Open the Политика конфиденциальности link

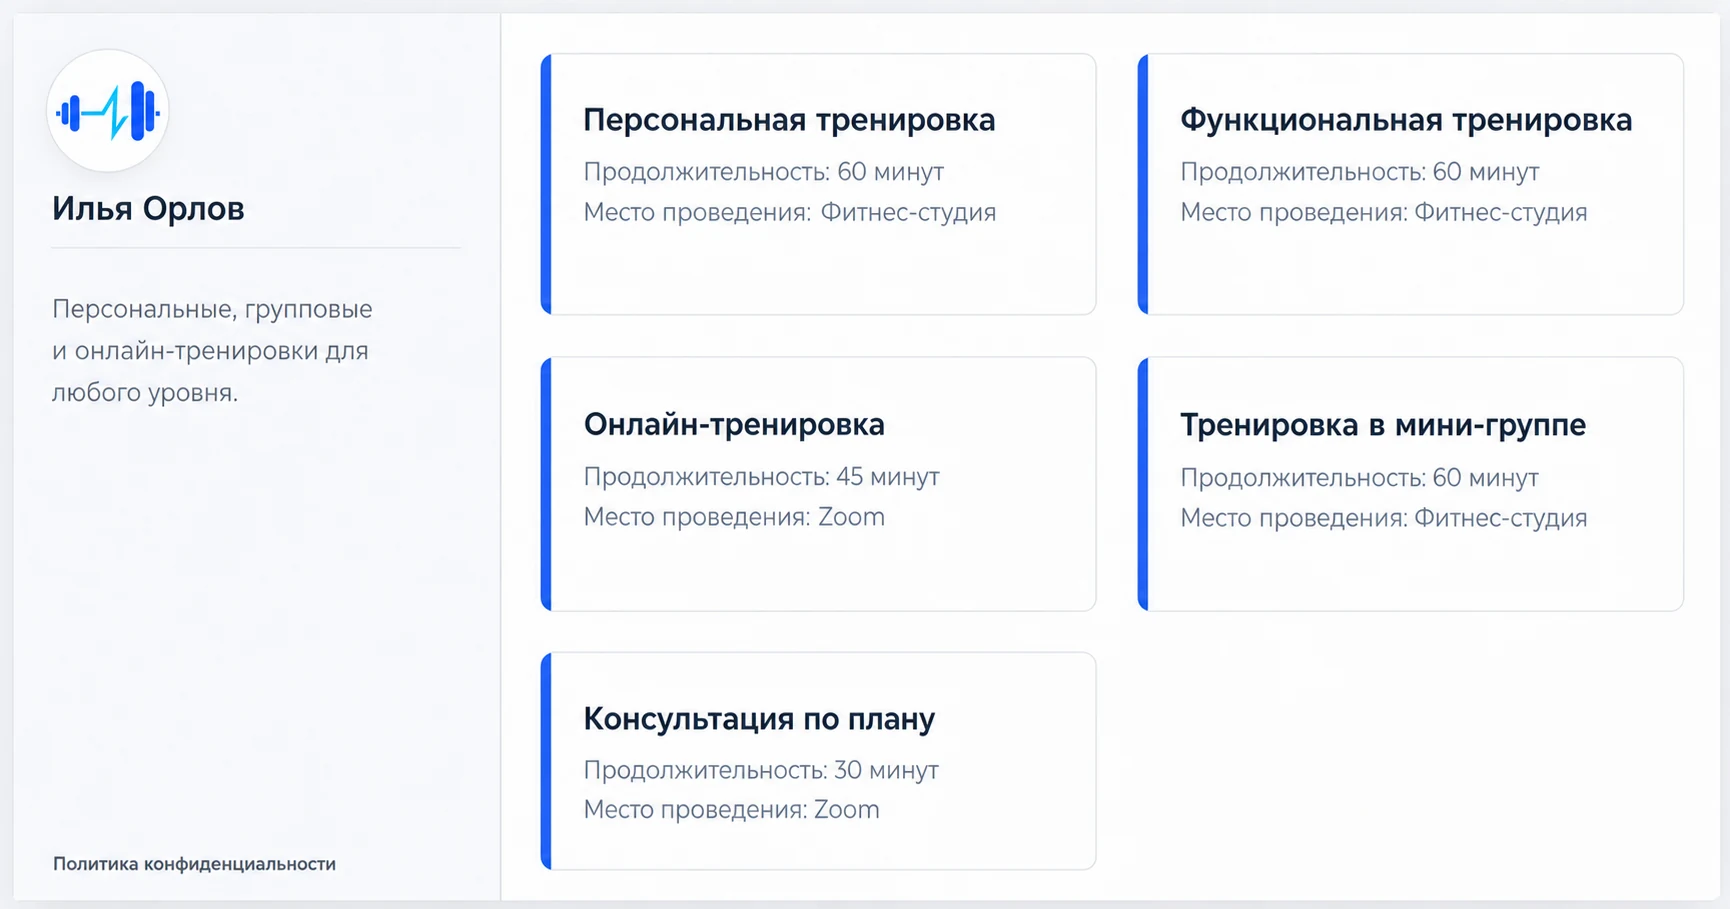[194, 864]
